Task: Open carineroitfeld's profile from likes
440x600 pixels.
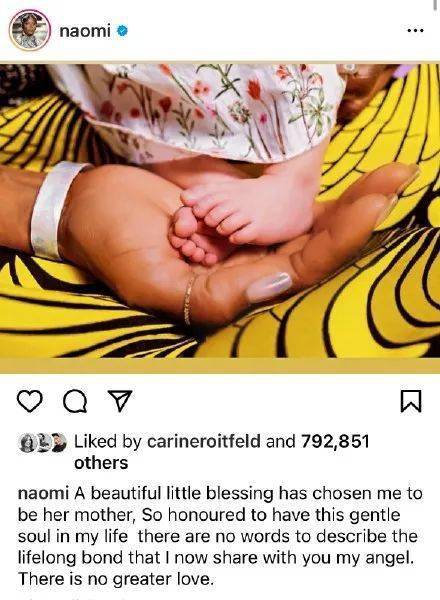Action: point(204,441)
